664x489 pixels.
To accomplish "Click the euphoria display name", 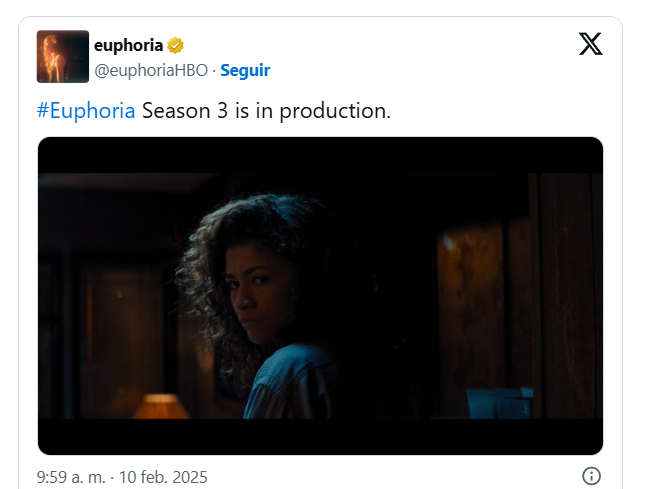I will pyautogui.click(x=128, y=46).
